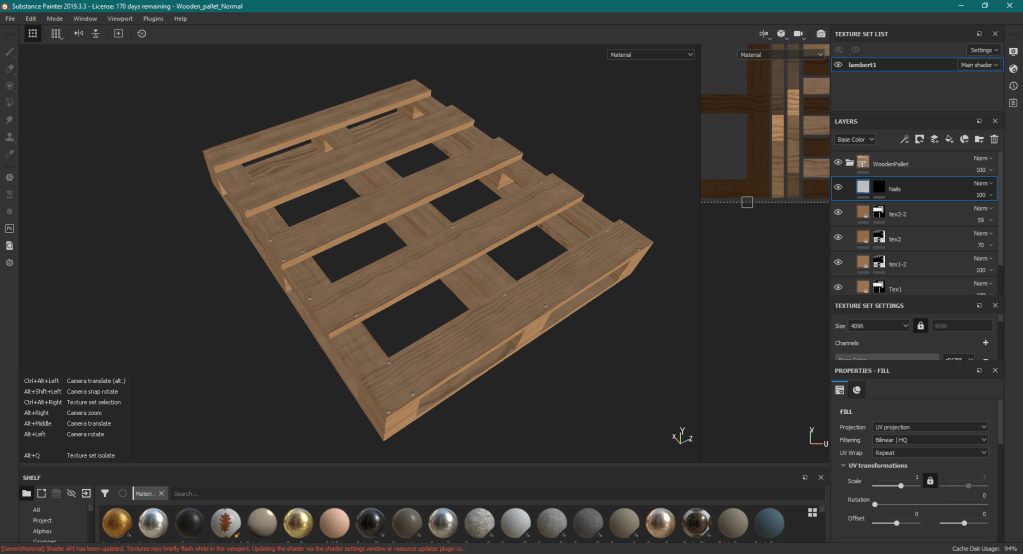Expand the Projection dropdown

(x=929, y=427)
